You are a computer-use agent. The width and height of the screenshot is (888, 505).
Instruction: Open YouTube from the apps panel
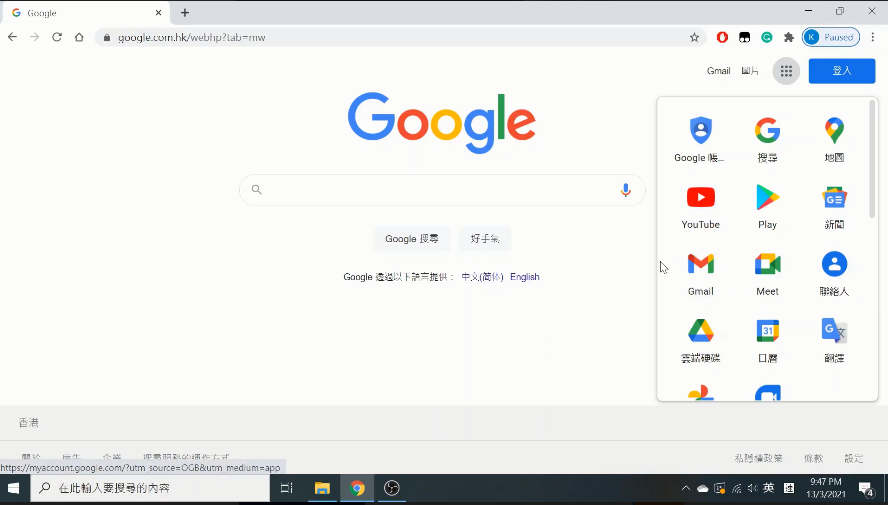coord(701,207)
